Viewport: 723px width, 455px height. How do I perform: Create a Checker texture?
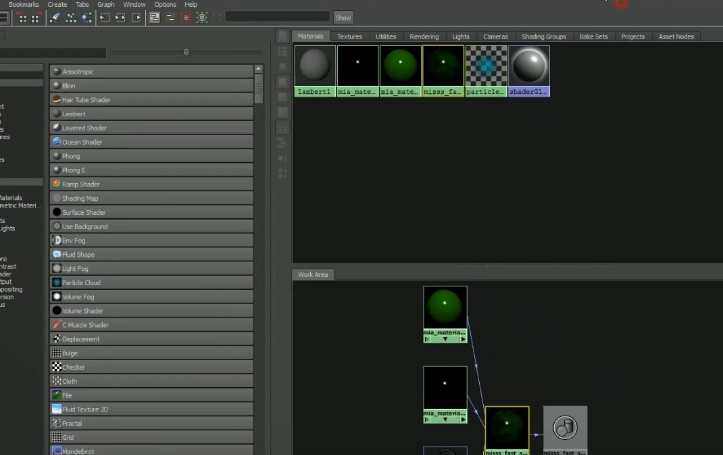click(152, 367)
